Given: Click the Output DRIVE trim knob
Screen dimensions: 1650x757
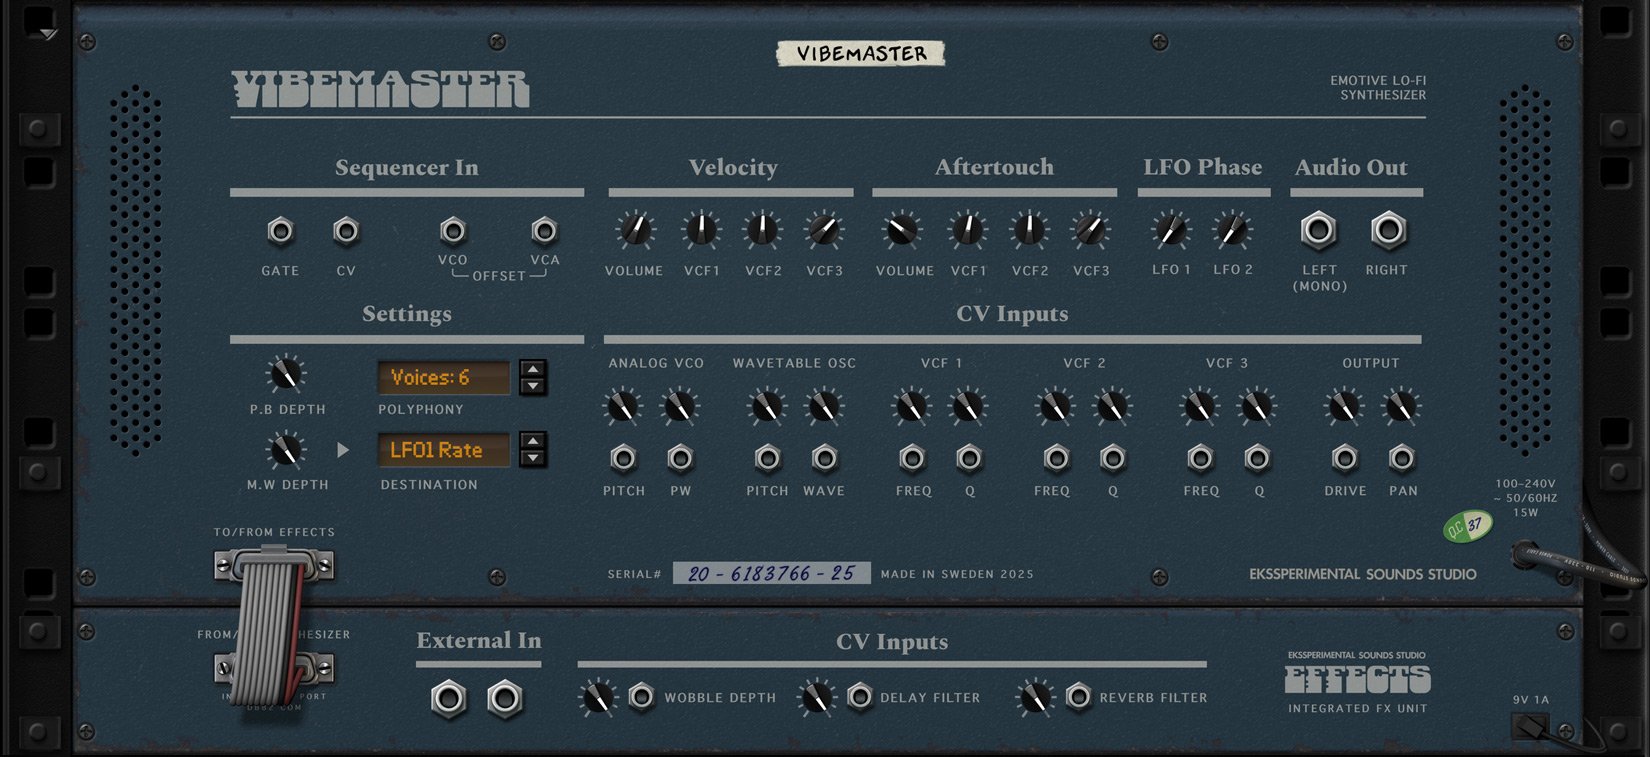Looking at the screenshot, I should click(1344, 407).
